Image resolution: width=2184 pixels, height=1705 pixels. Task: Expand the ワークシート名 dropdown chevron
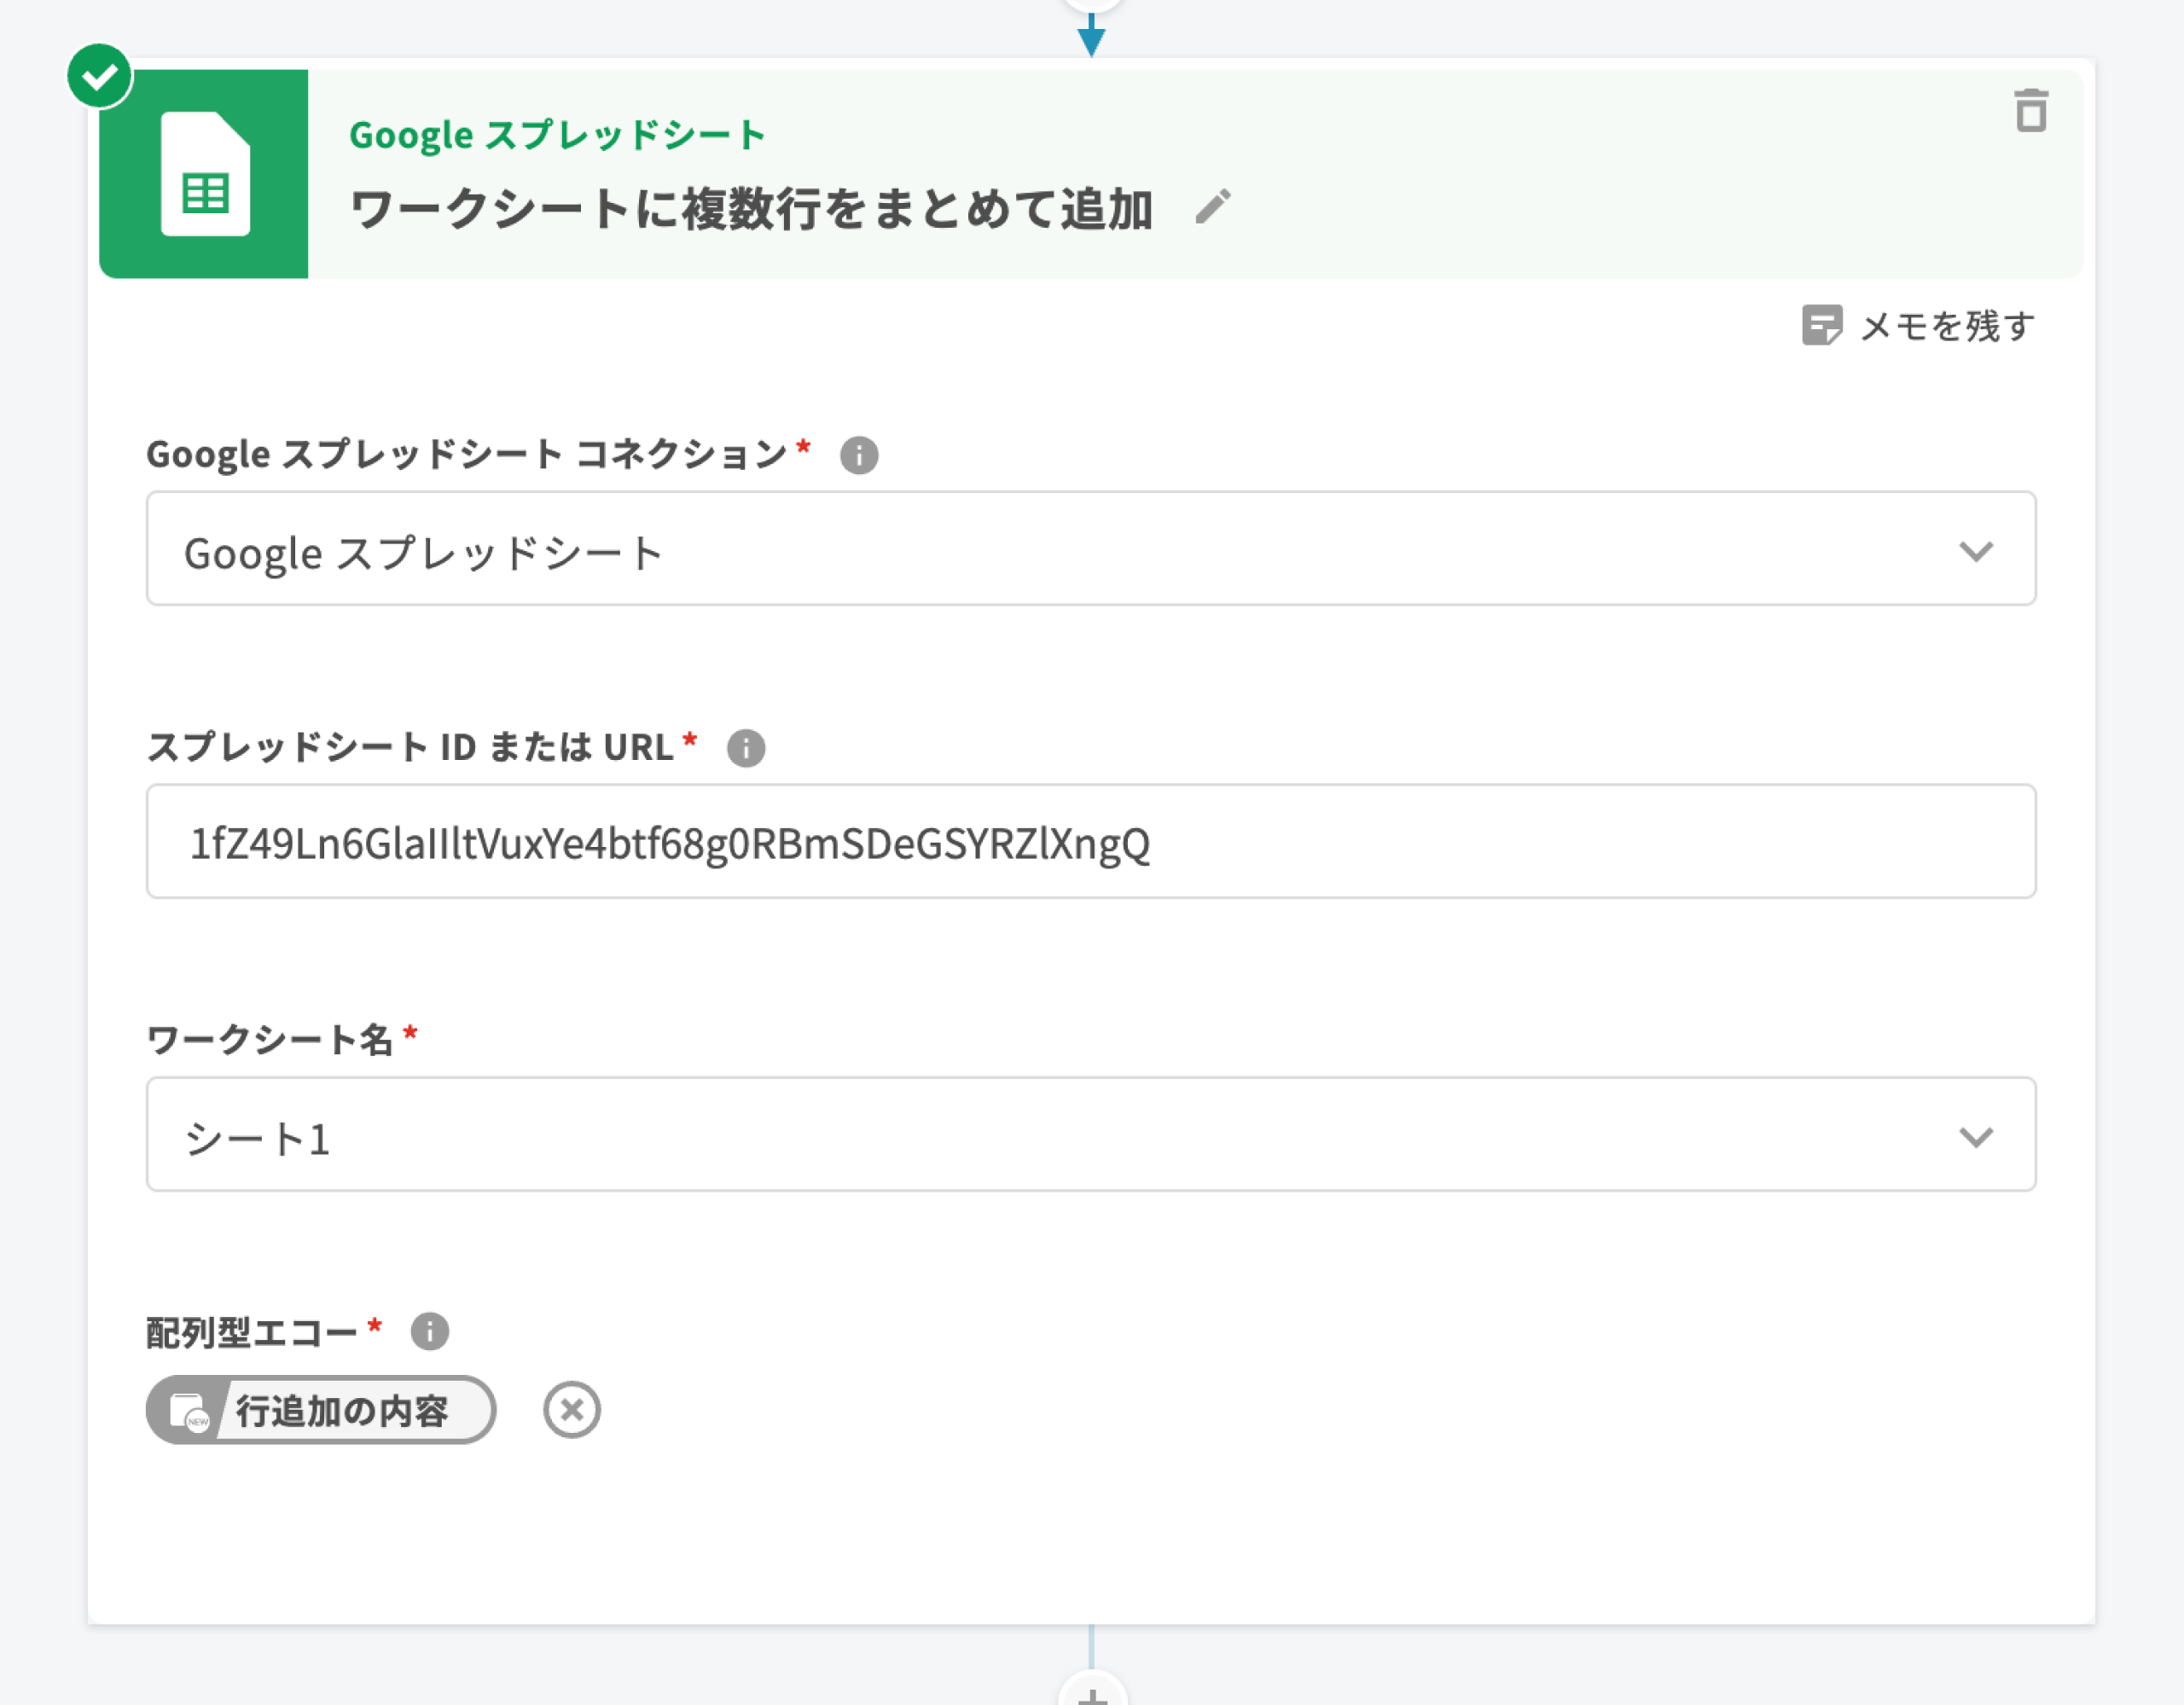click(x=1975, y=1137)
